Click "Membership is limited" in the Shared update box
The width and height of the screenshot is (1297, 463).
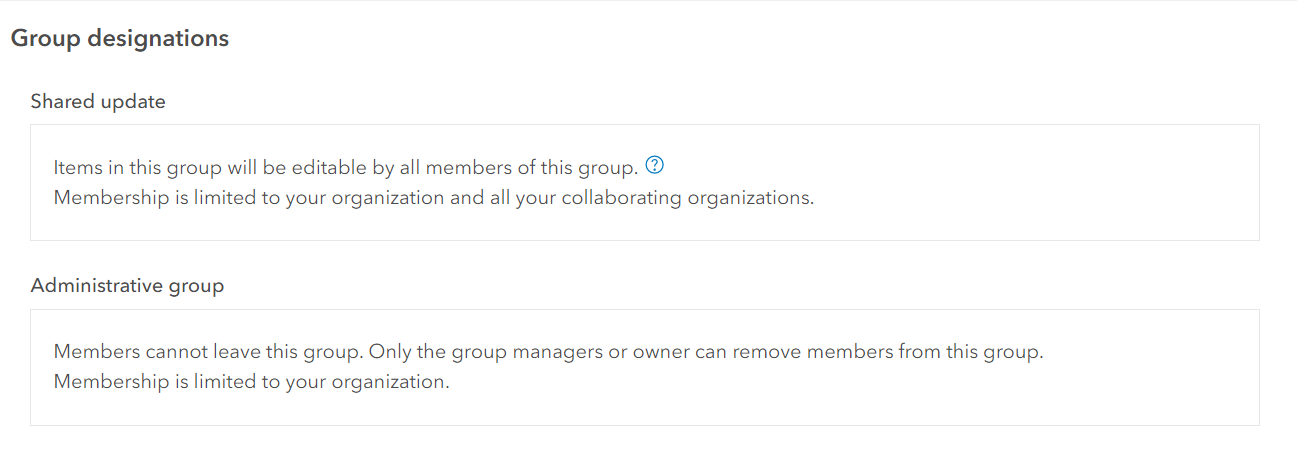pyautogui.click(x=142, y=198)
